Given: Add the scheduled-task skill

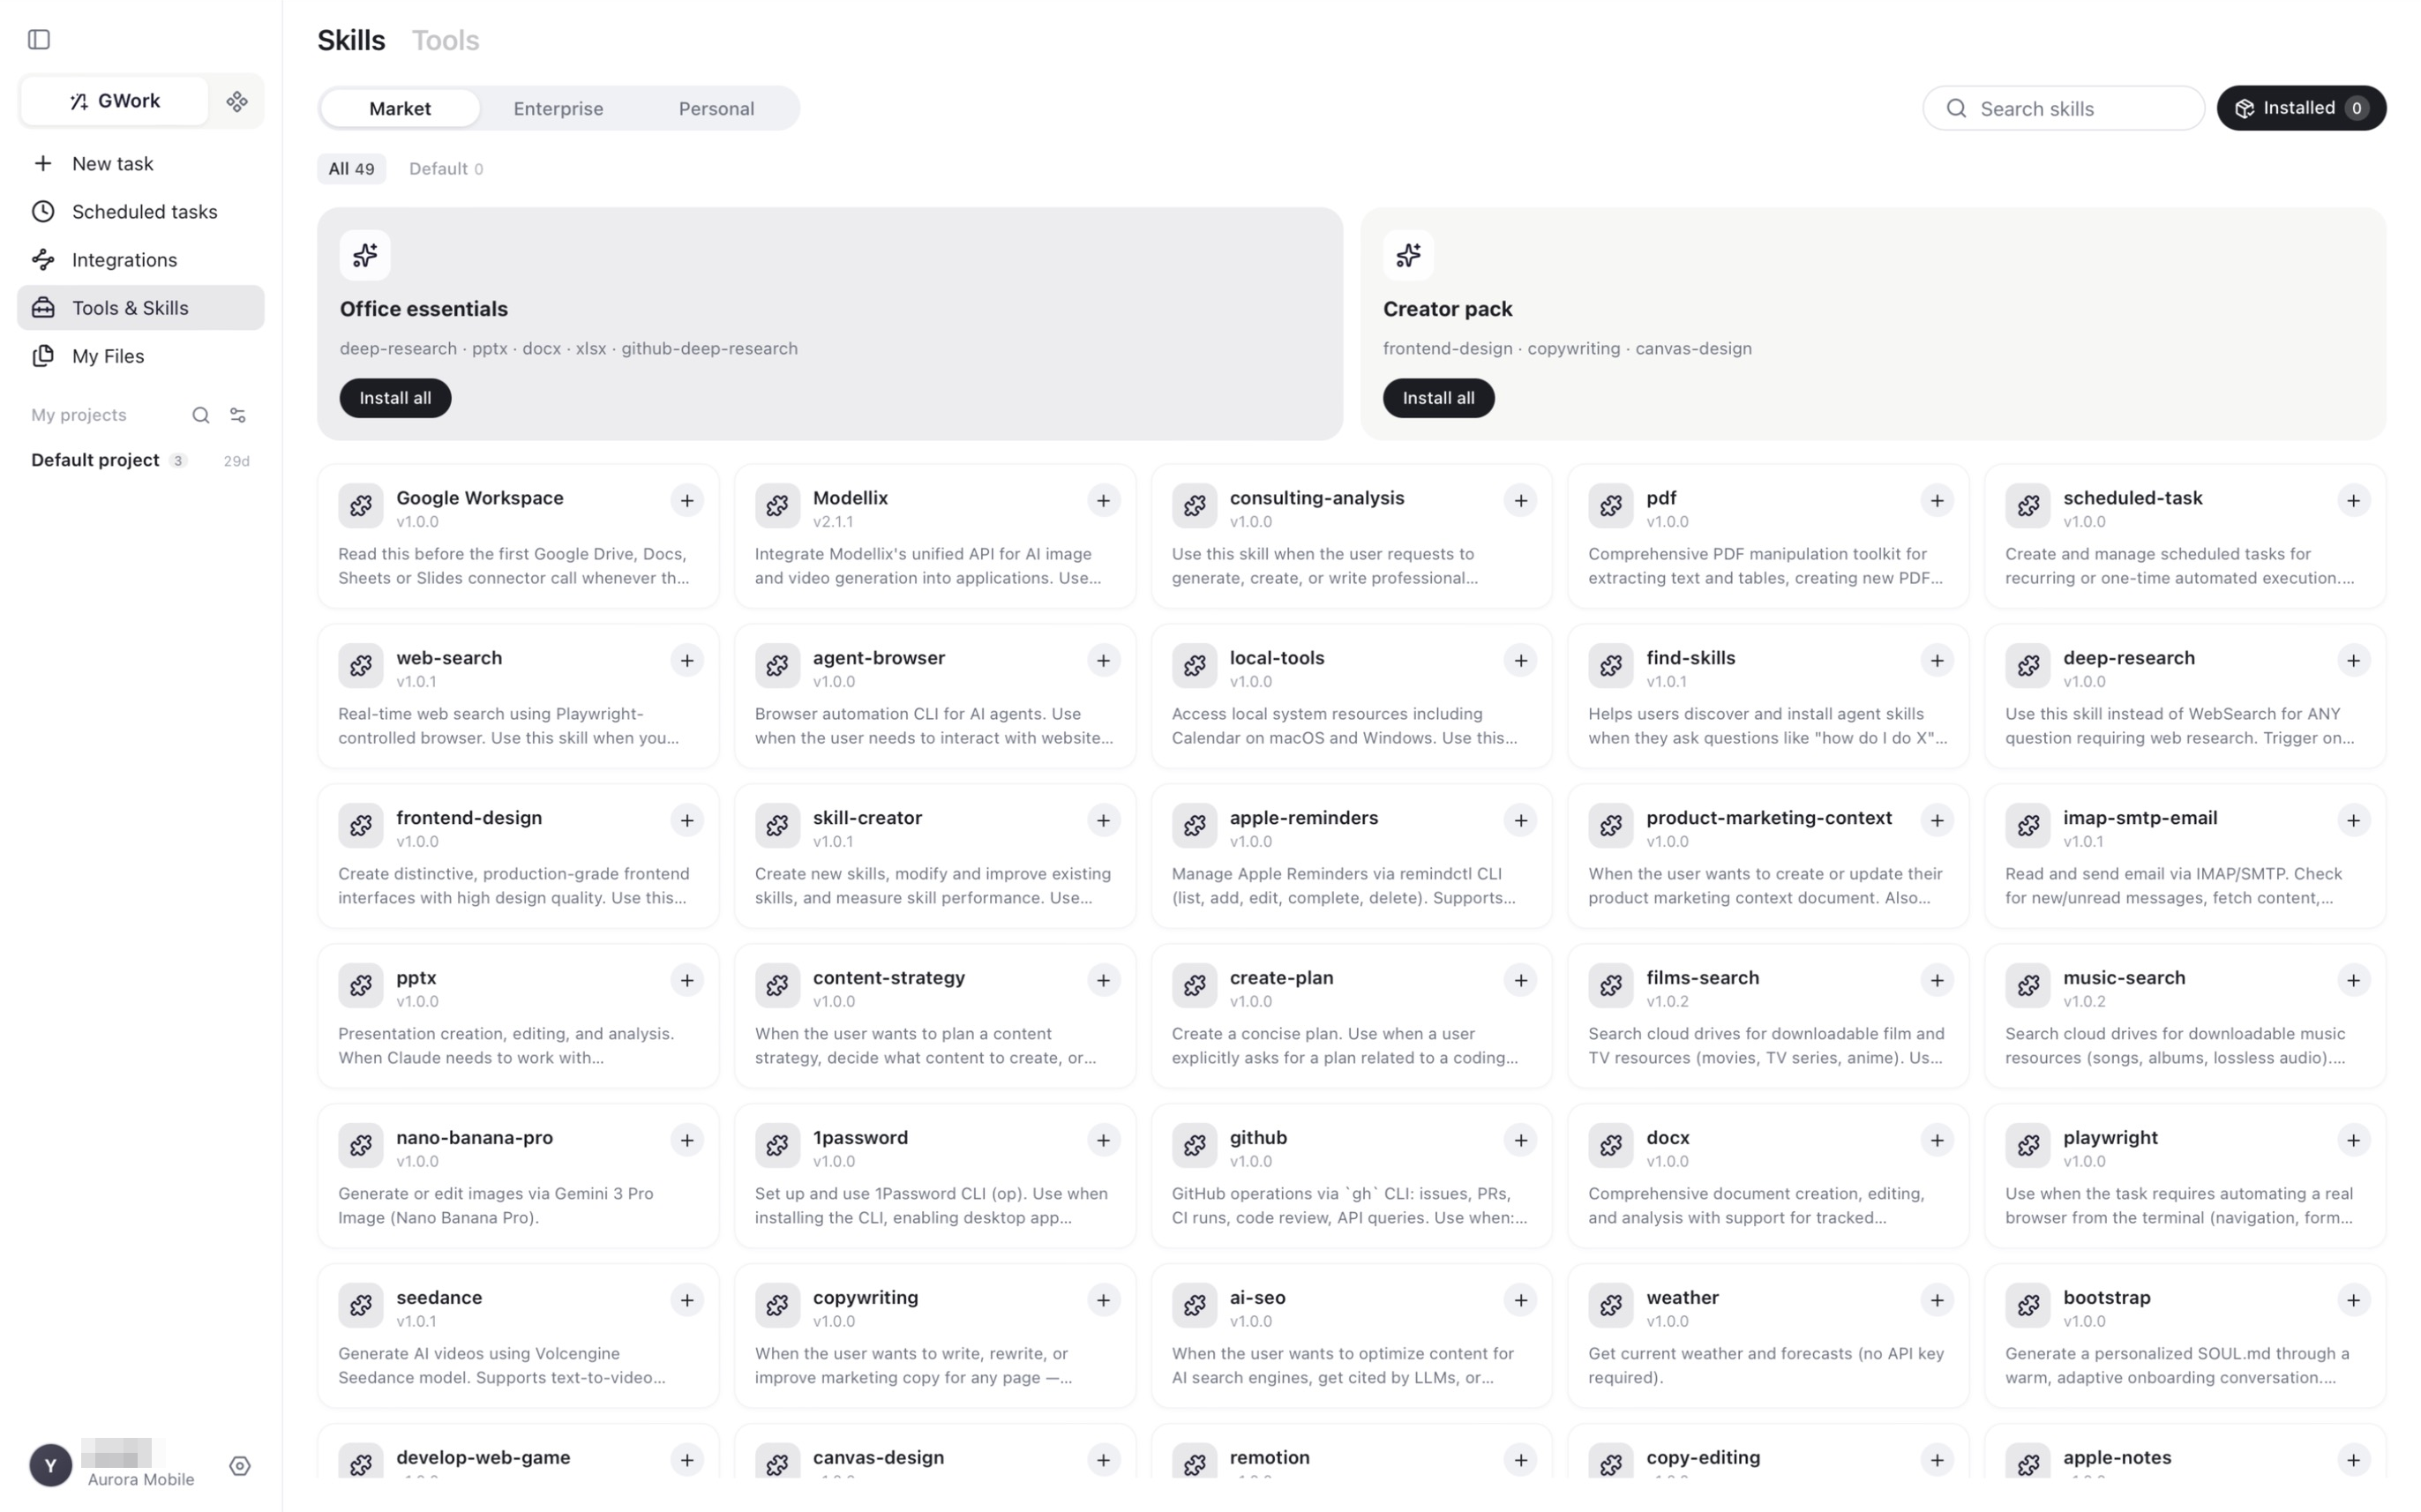Looking at the screenshot, I should coord(2353,500).
